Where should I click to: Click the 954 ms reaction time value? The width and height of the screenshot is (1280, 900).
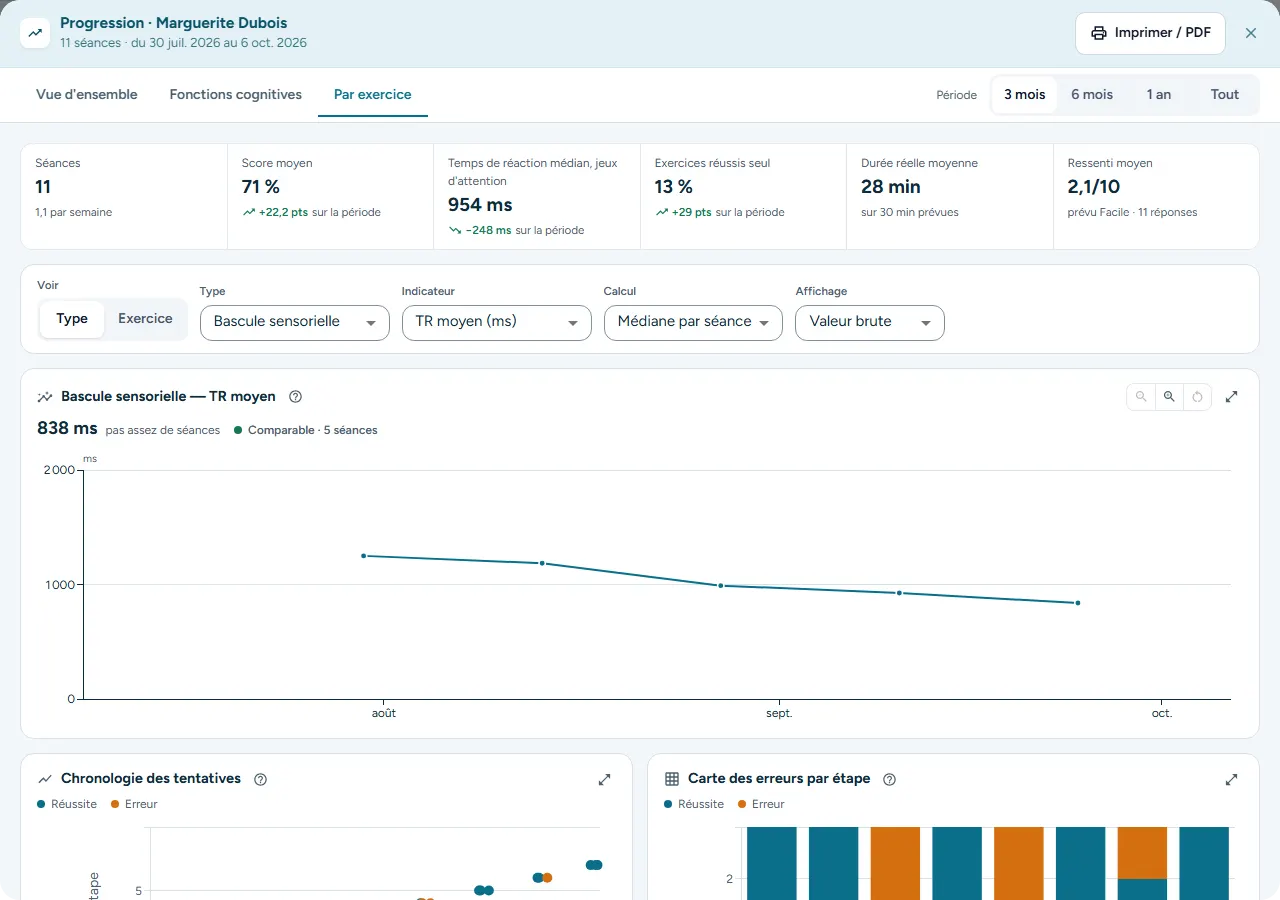click(480, 205)
